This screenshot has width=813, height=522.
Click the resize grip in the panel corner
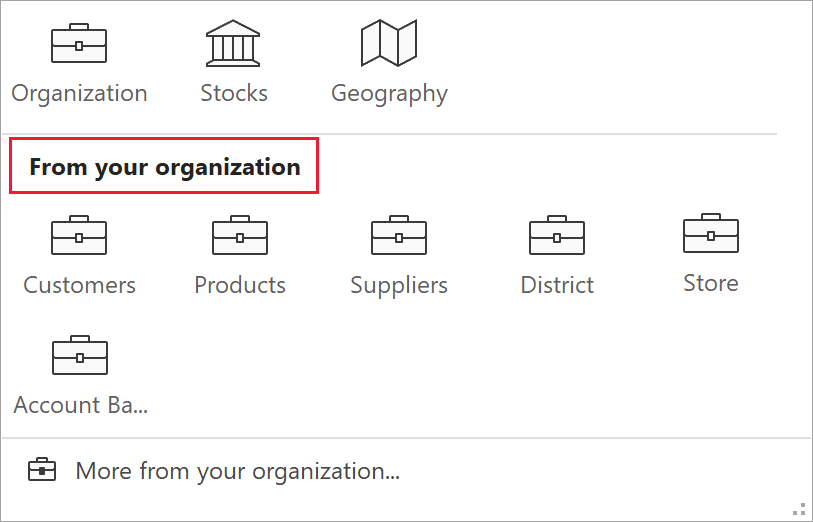(800, 508)
